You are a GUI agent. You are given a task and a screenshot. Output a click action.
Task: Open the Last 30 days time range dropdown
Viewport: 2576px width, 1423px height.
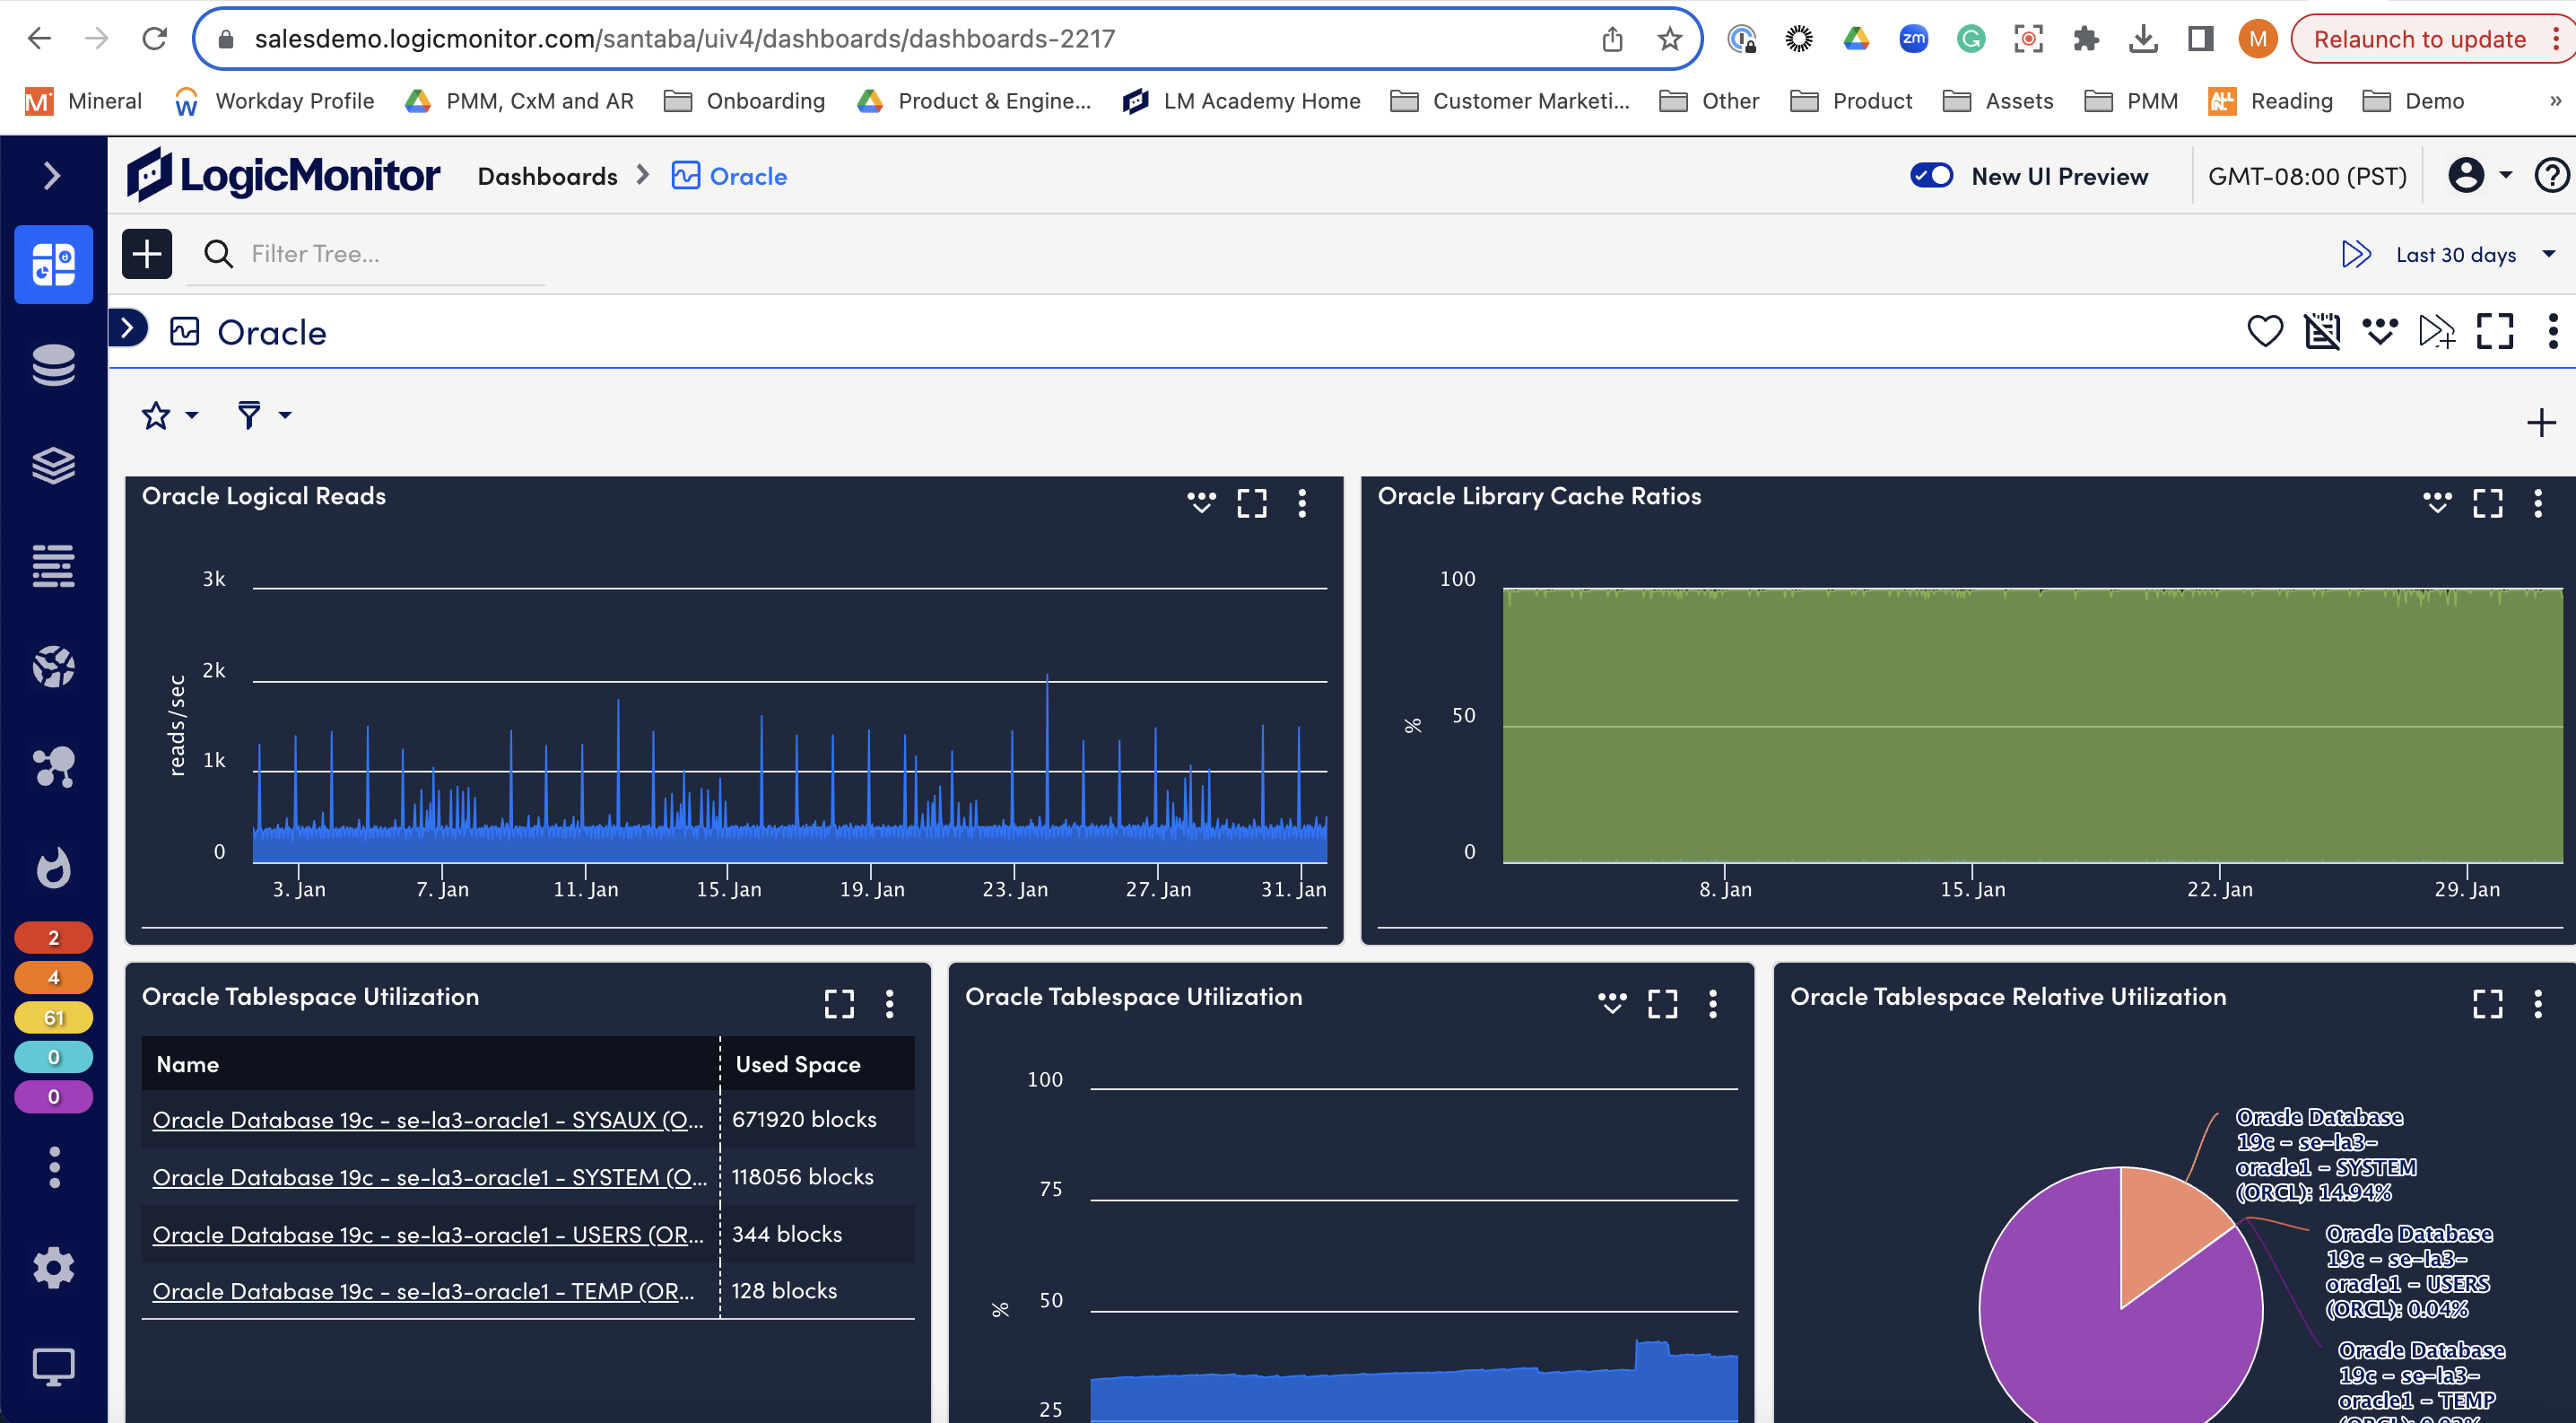pos(2475,255)
